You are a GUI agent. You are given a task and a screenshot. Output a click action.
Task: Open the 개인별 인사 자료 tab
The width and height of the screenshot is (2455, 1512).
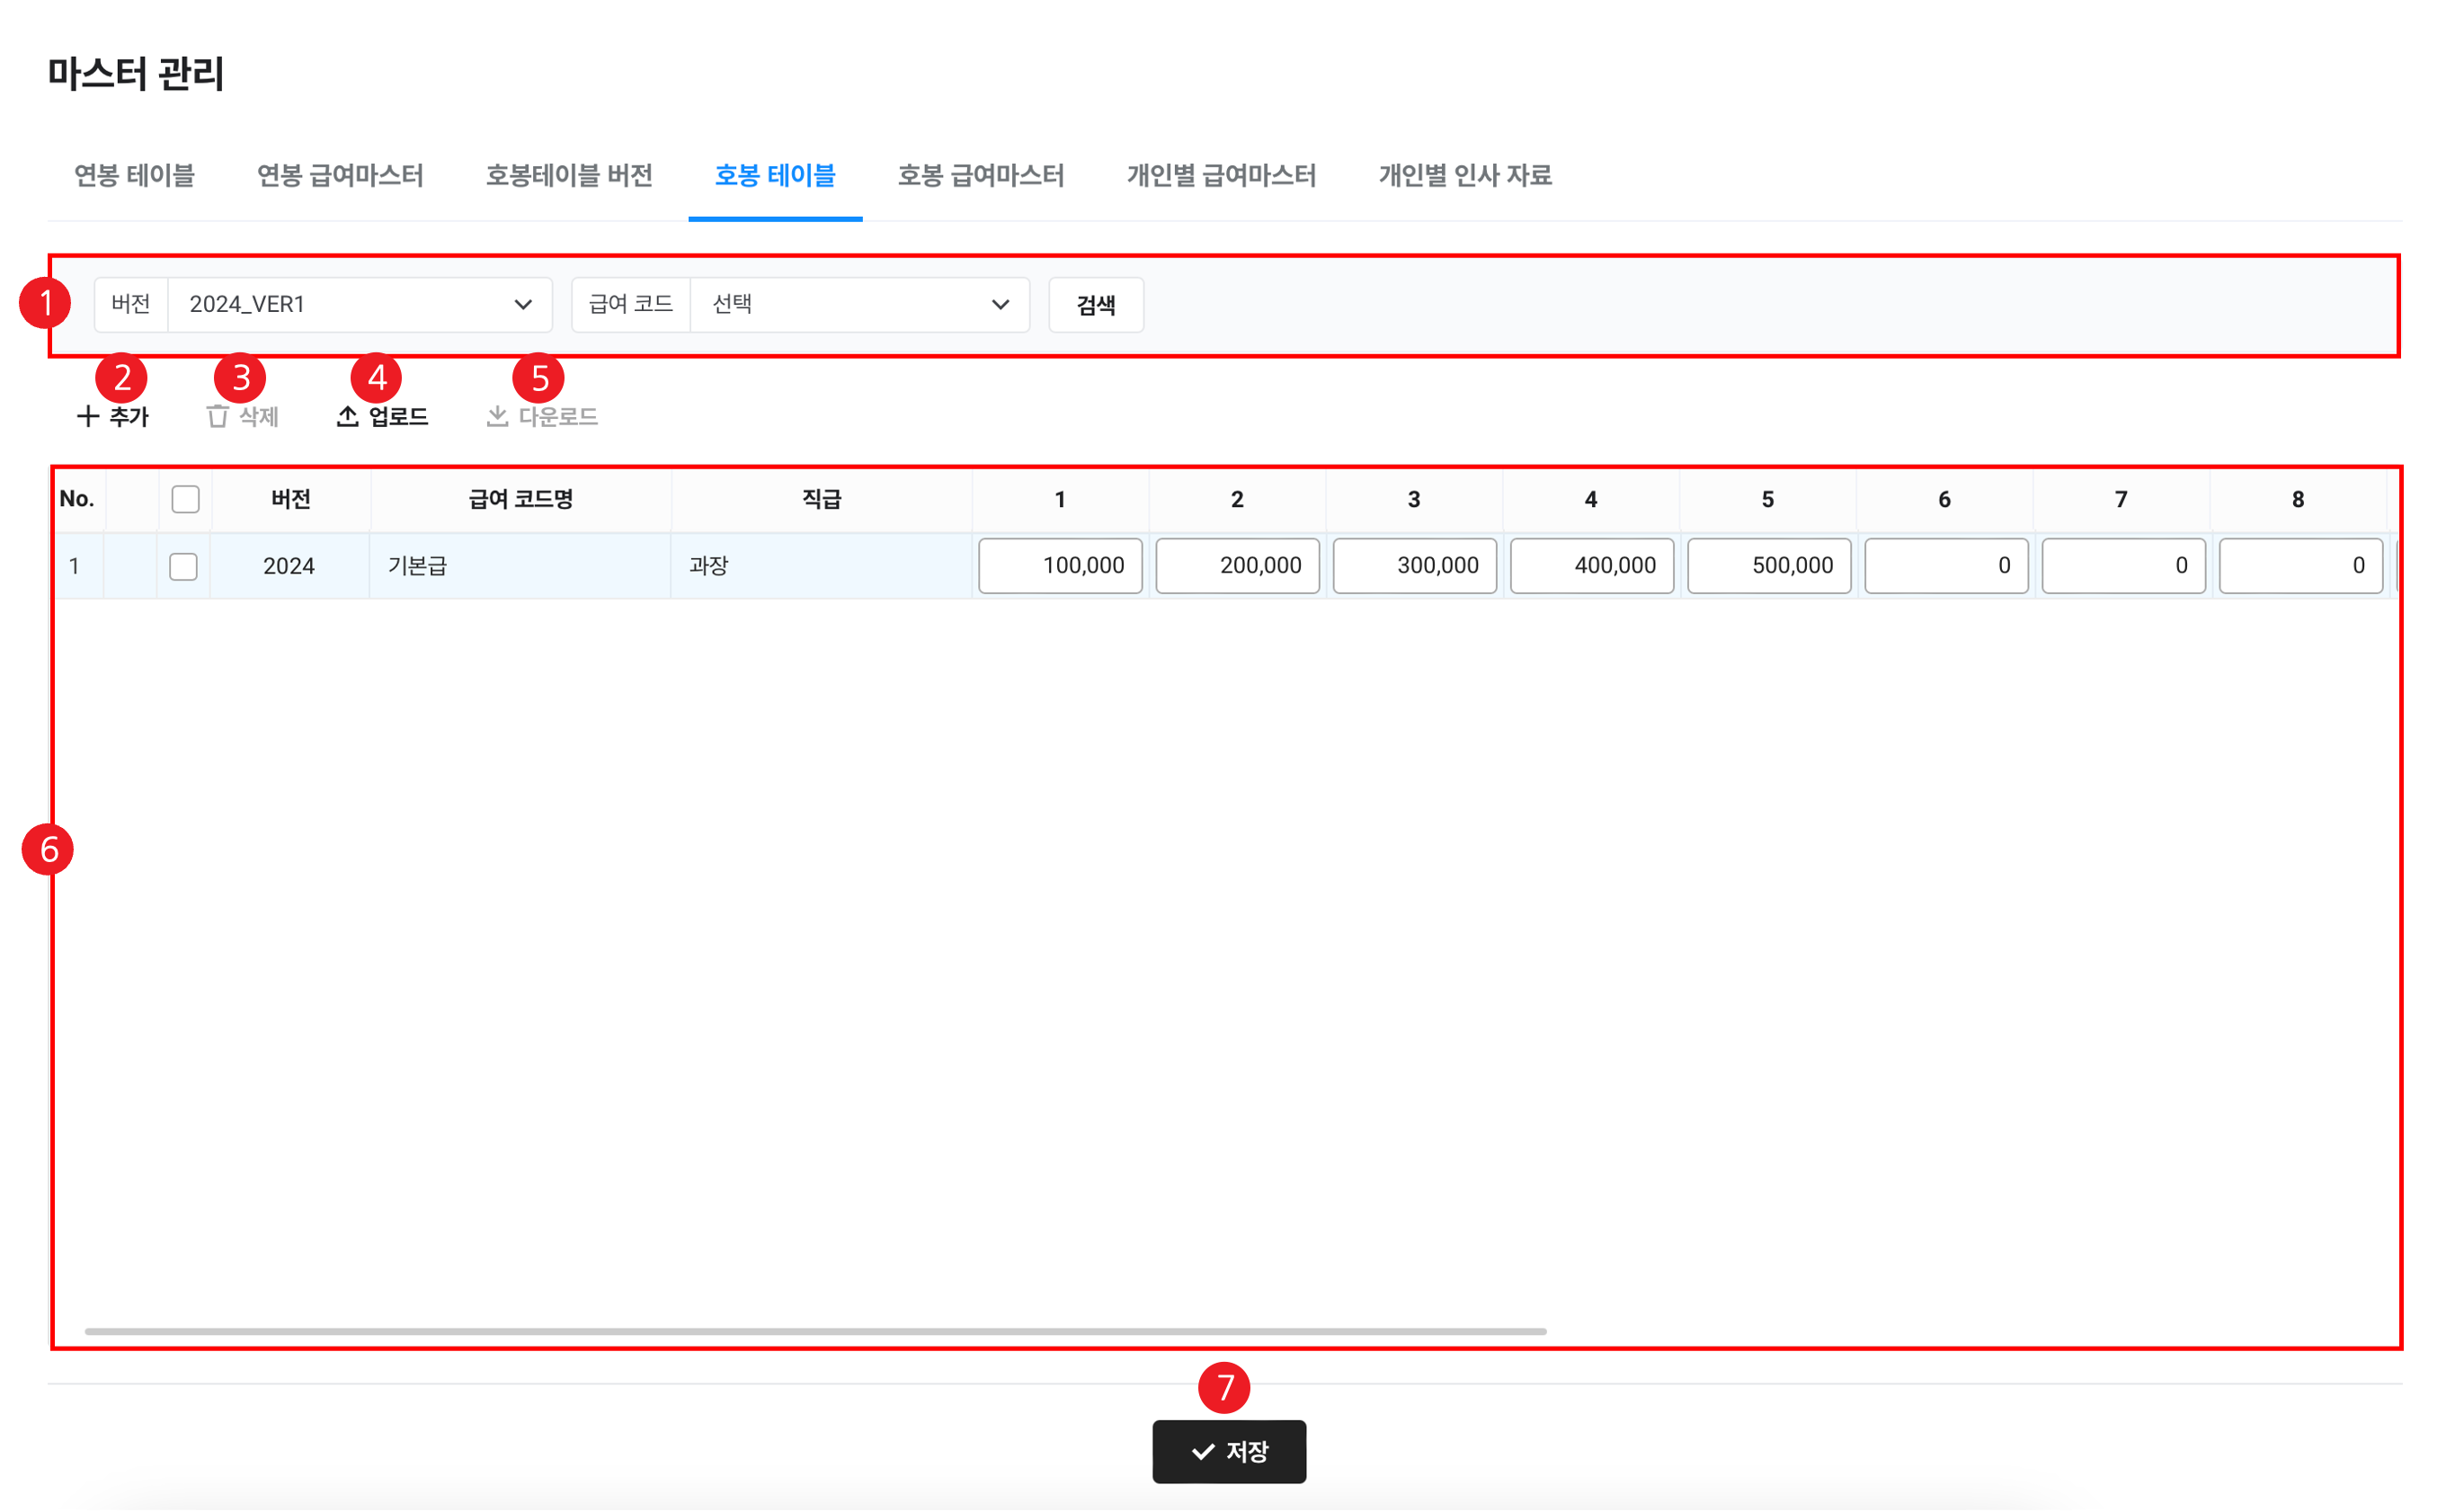[x=1465, y=176]
